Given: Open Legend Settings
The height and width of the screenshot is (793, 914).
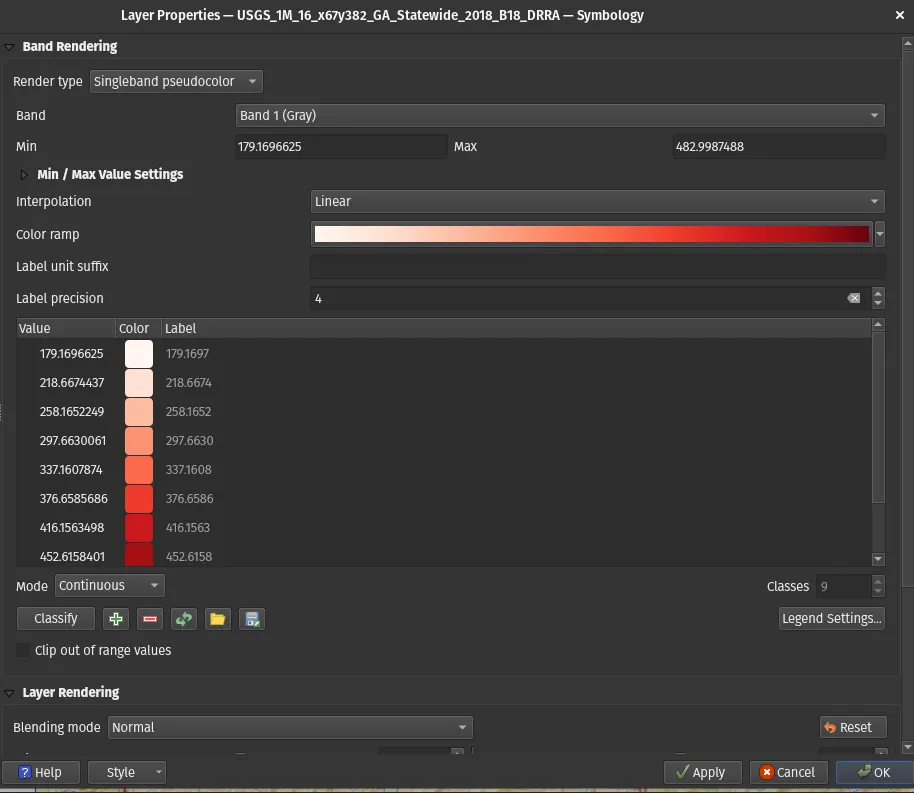Looking at the screenshot, I should [832, 619].
